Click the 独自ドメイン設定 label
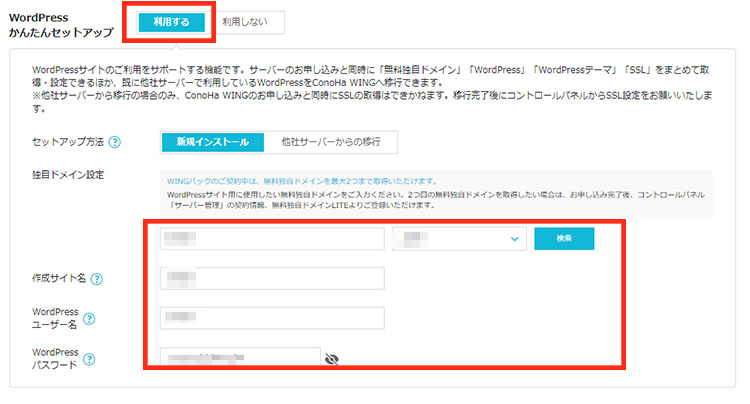Screen dimensions: 750x404 click(x=68, y=175)
